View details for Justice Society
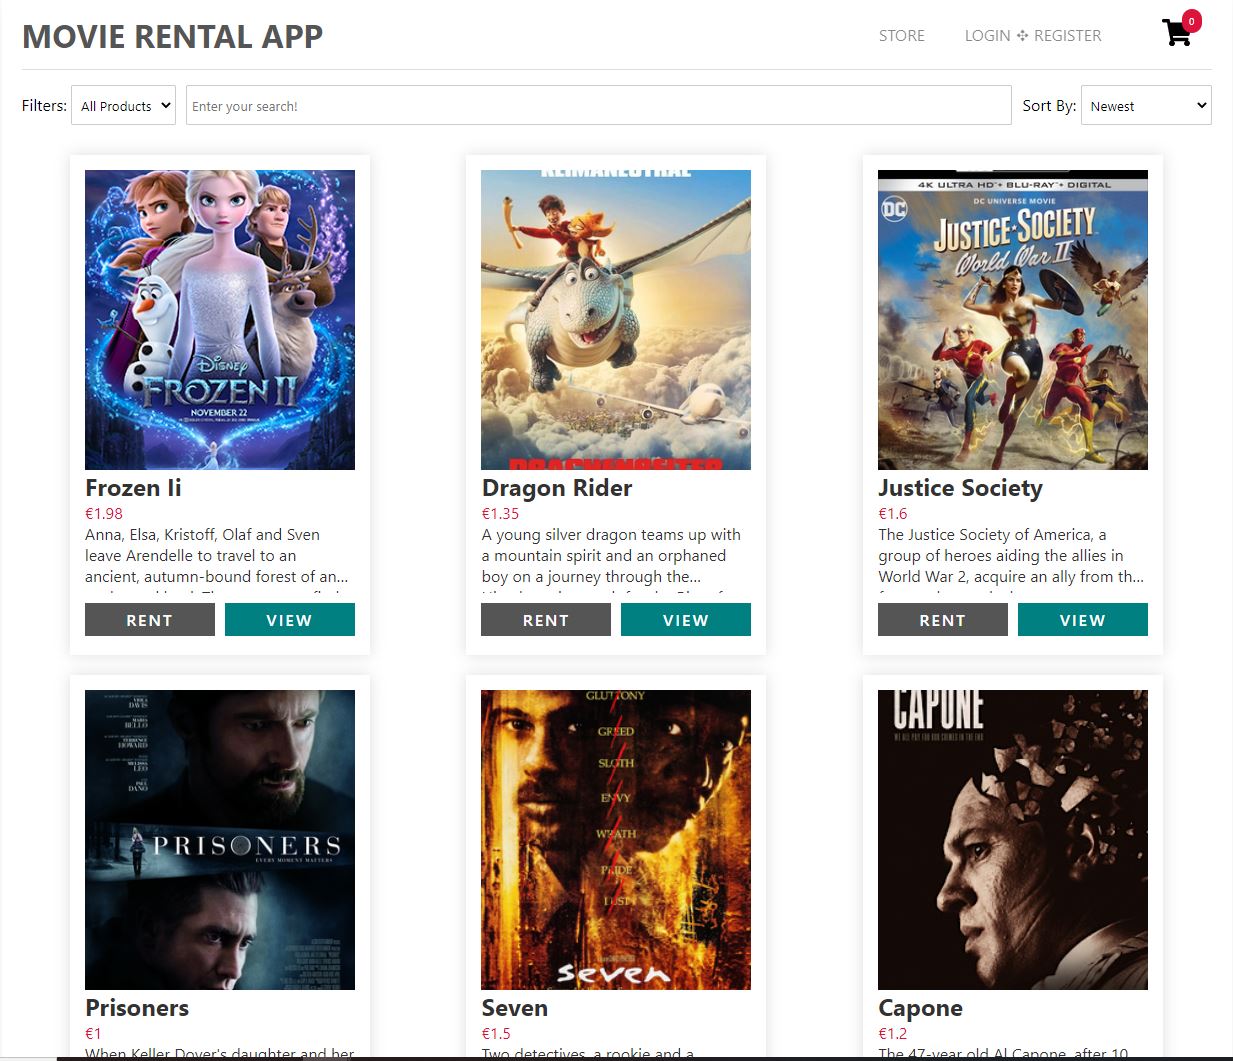The width and height of the screenshot is (1233, 1061). pyautogui.click(x=1082, y=619)
